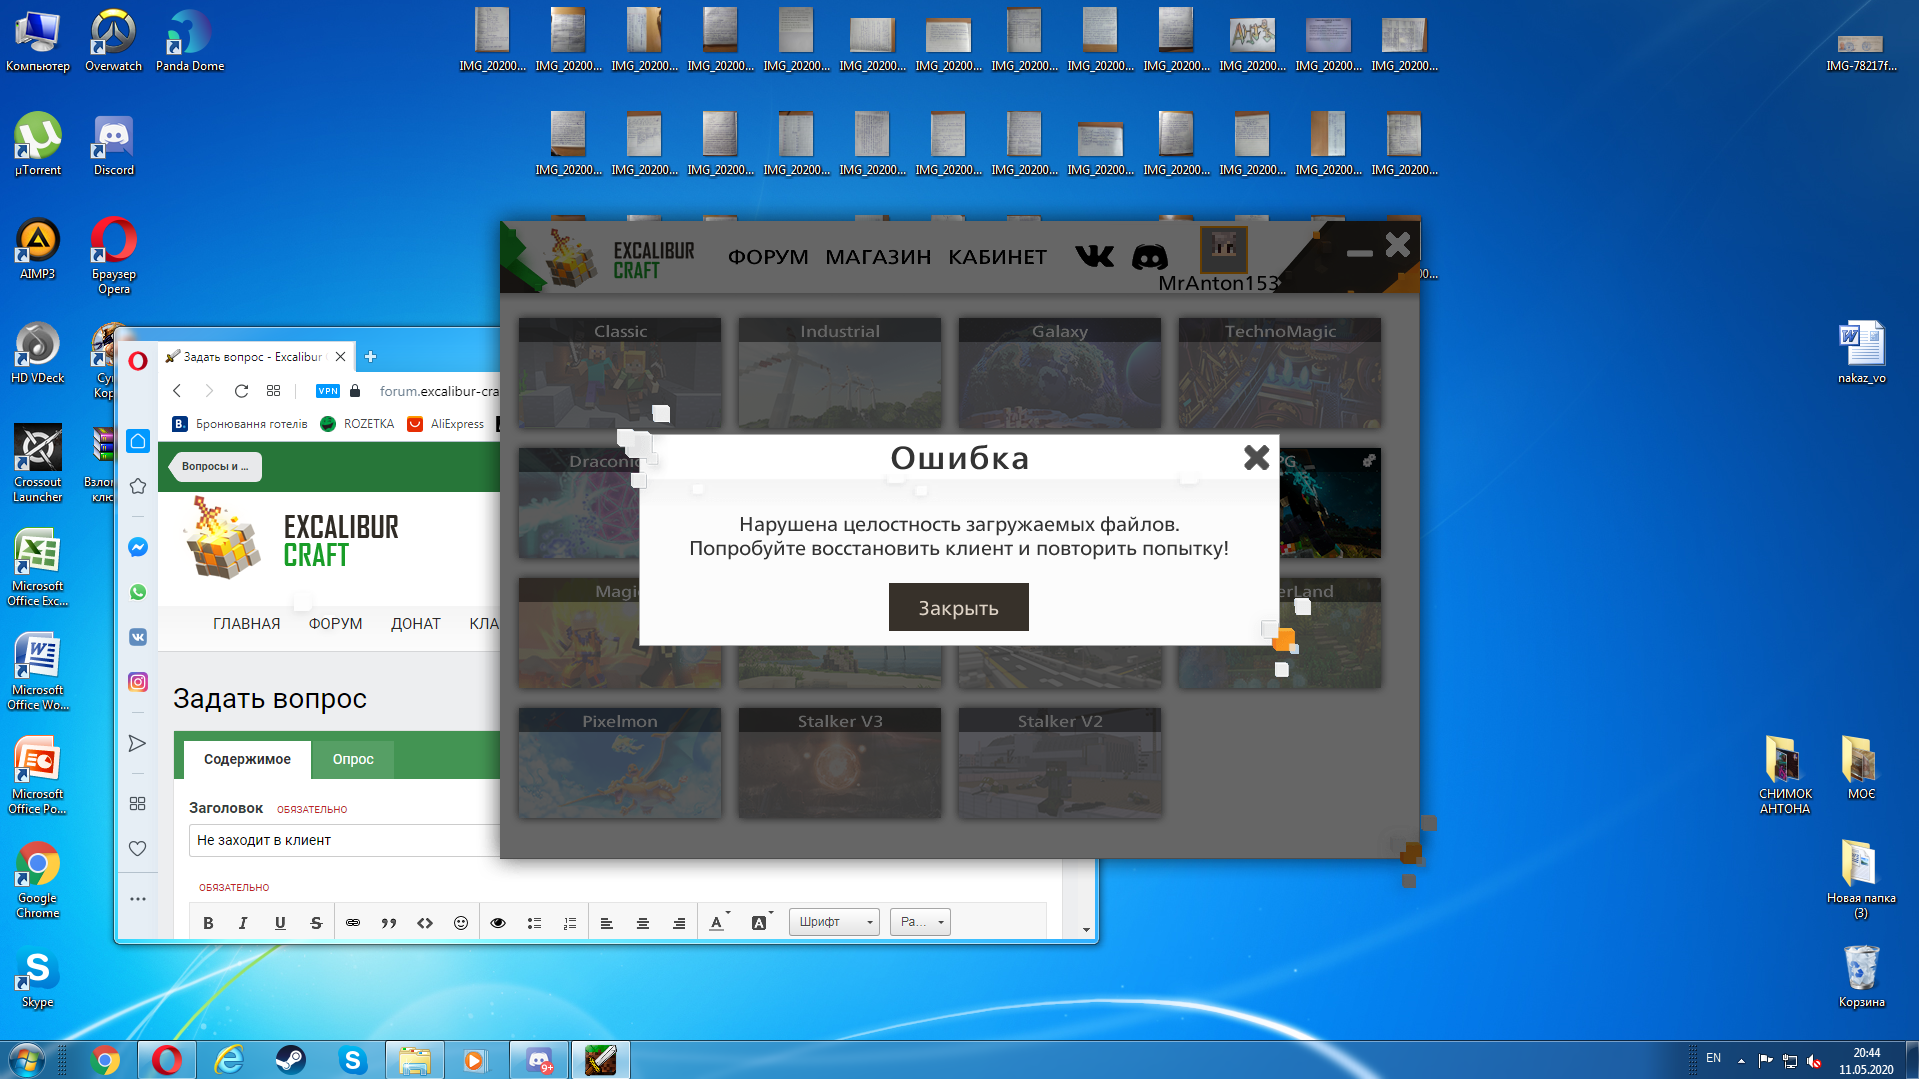1919x1079 pixels.
Task: Toggle bulleted list in the editor
Action: click(534, 923)
